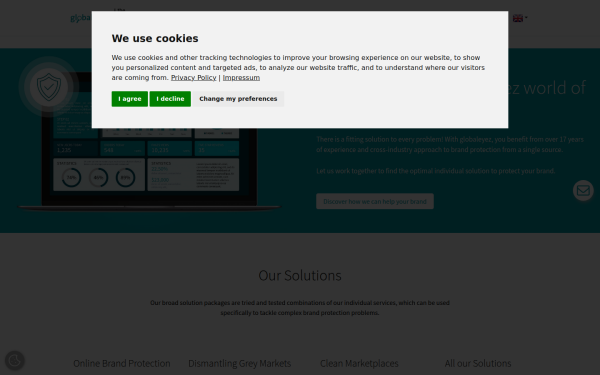600x375 pixels.
Task: Click the We use cookies heading
Action: [x=155, y=38]
